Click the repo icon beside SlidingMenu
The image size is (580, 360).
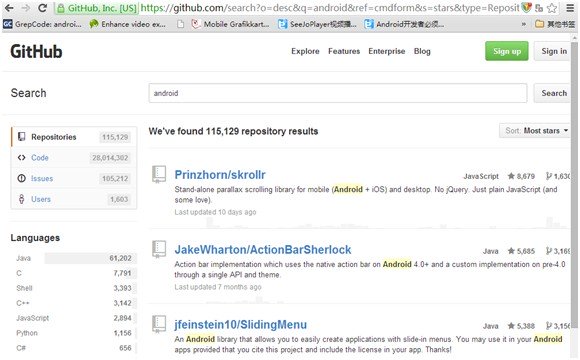click(x=159, y=324)
